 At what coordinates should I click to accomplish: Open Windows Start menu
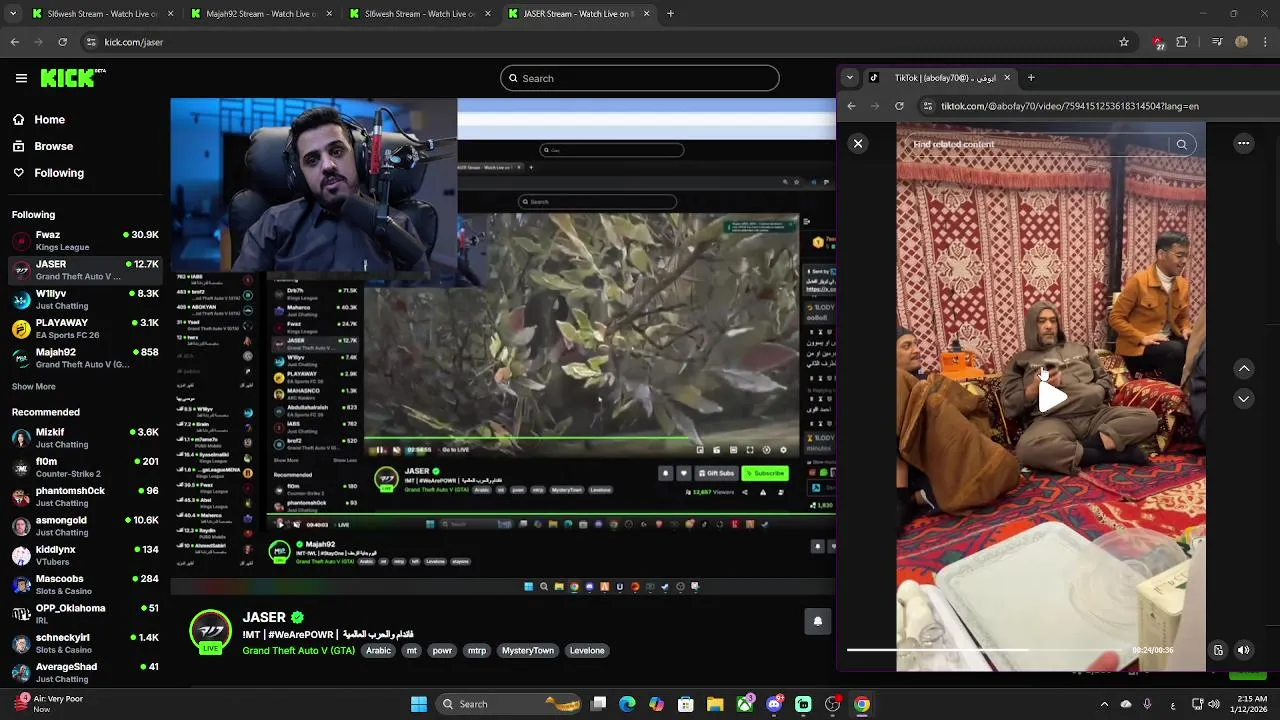(x=419, y=704)
